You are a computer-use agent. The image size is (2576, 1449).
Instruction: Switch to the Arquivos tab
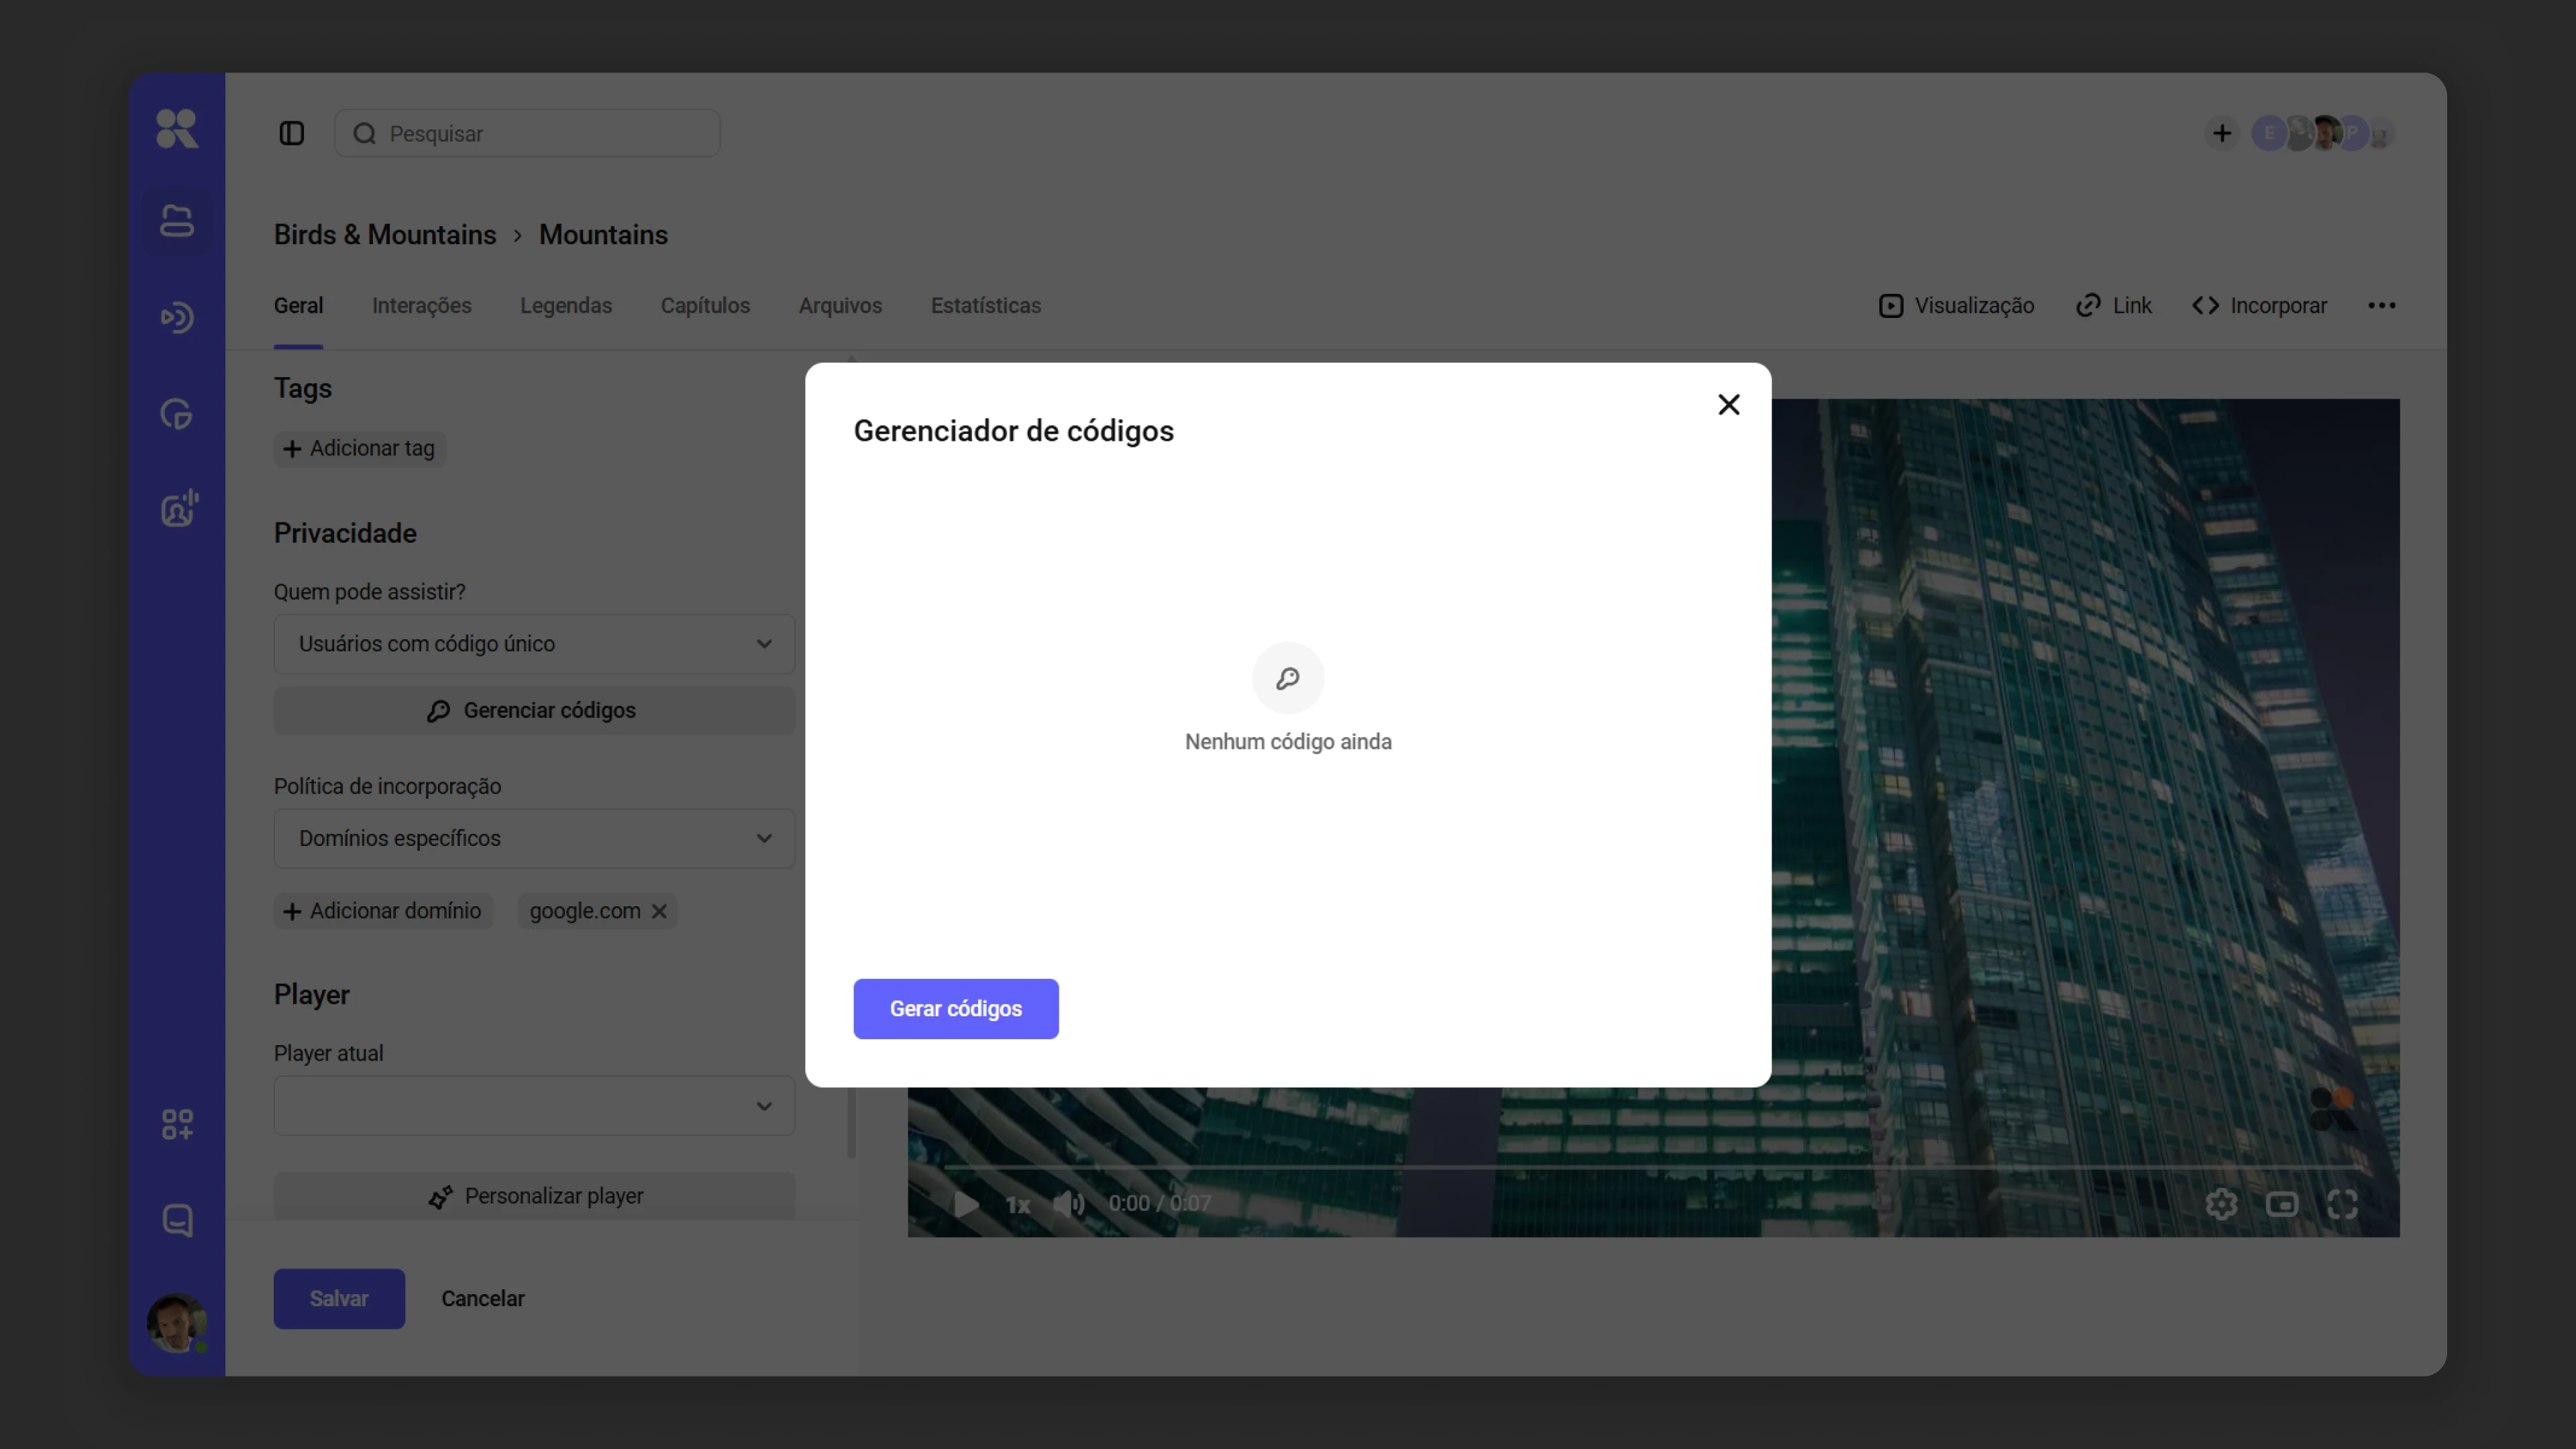pos(840,306)
